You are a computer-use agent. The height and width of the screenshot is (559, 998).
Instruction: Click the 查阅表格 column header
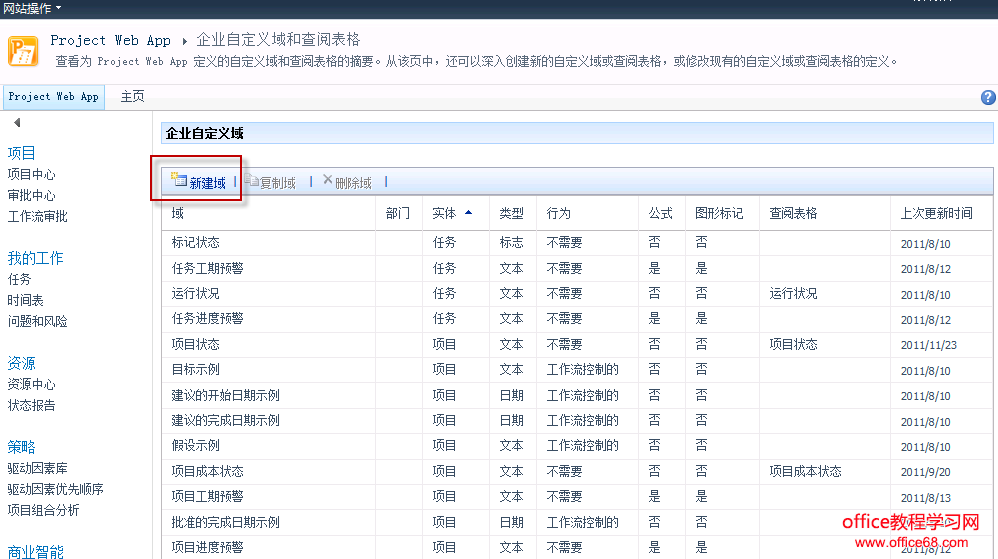(x=793, y=213)
